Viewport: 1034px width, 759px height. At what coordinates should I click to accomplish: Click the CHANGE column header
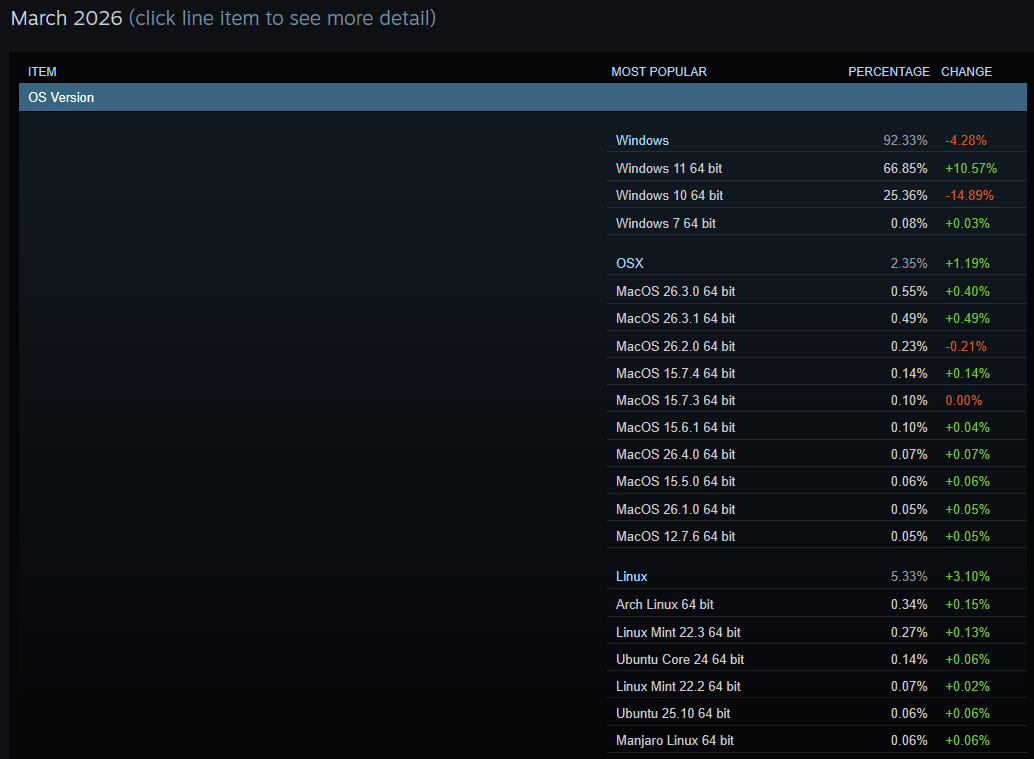click(966, 71)
